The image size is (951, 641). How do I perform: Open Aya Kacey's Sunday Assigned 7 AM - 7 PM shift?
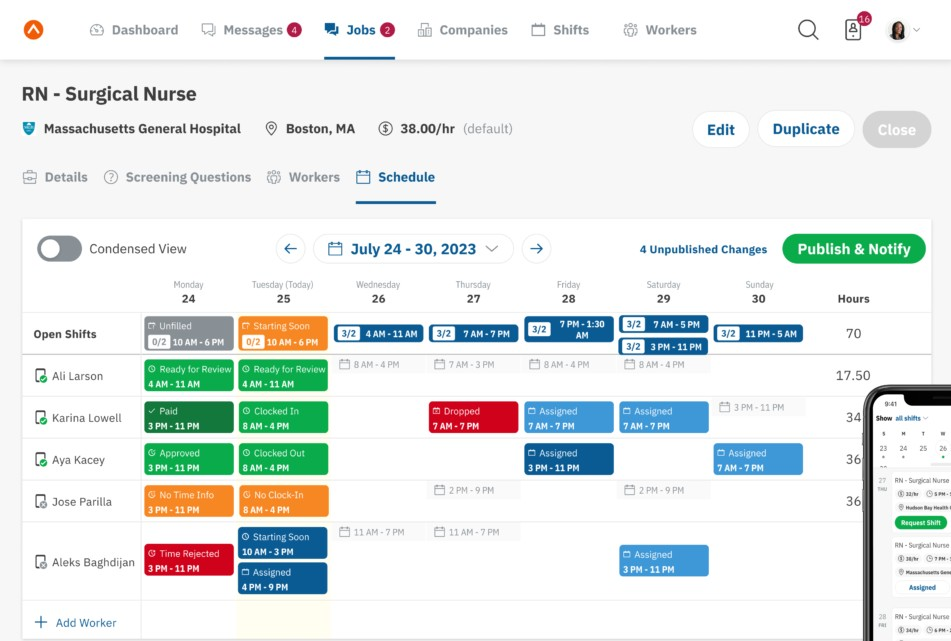(759, 460)
